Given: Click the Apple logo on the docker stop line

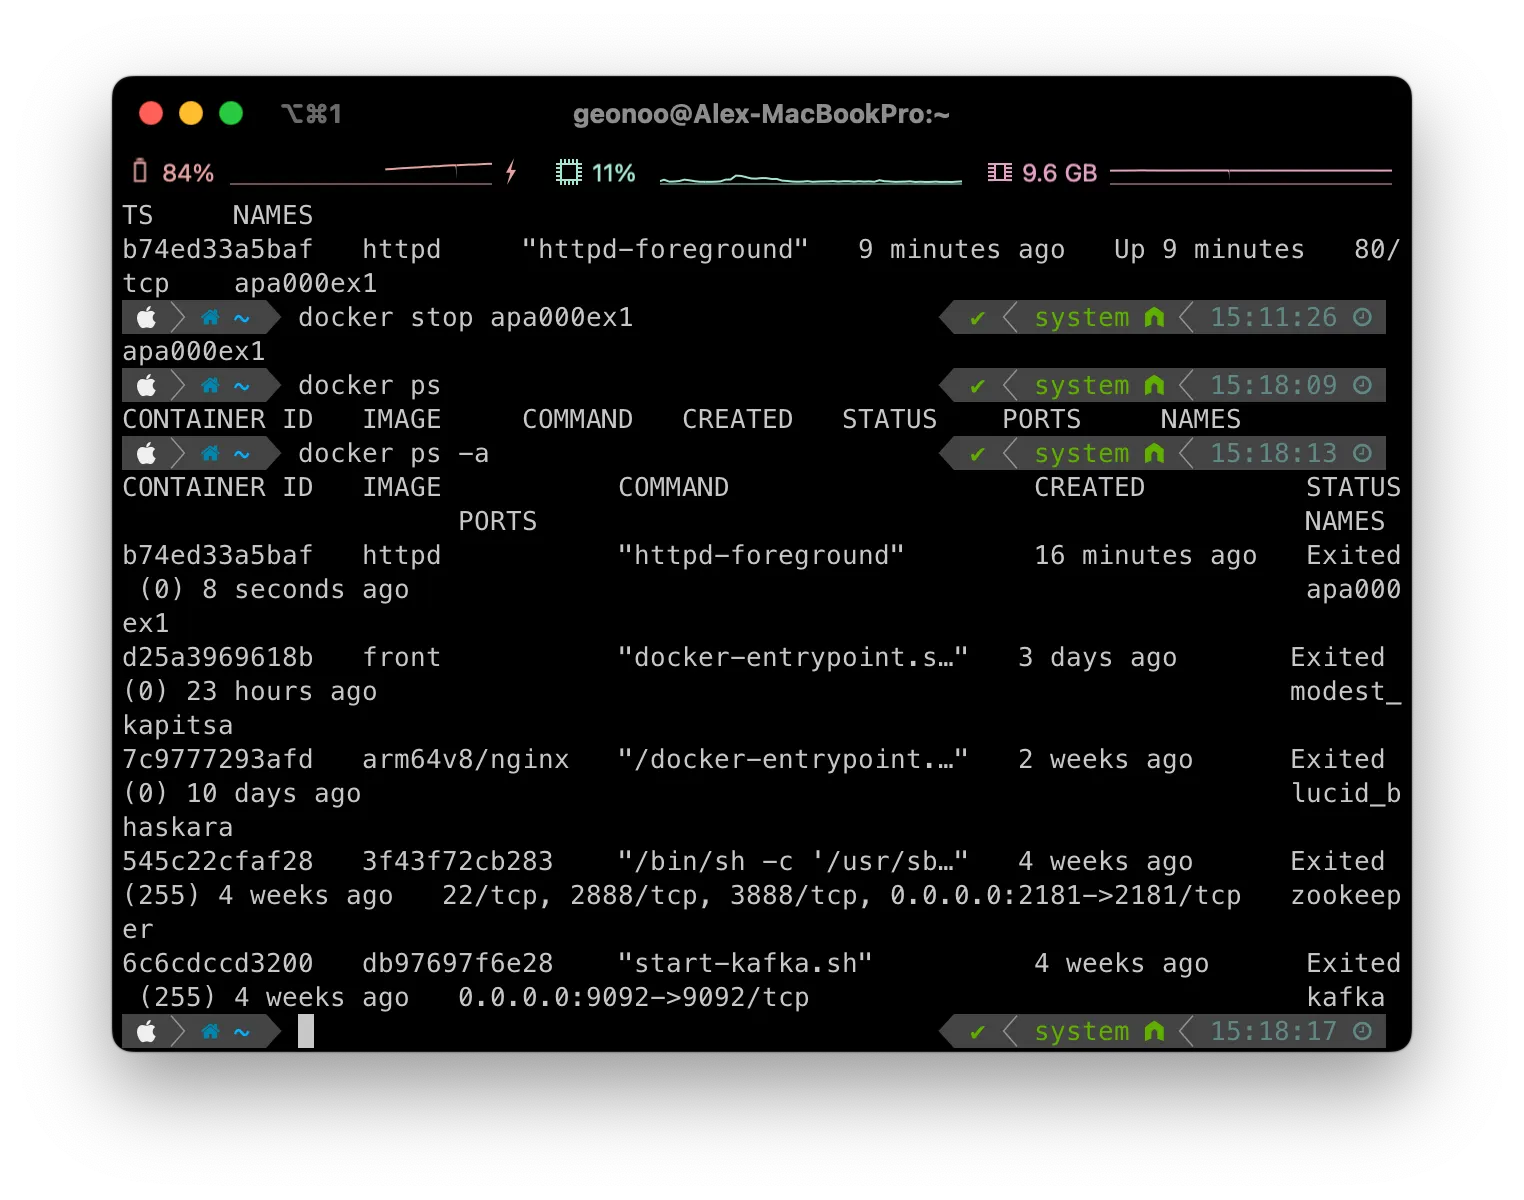Looking at the screenshot, I should pyautogui.click(x=146, y=318).
